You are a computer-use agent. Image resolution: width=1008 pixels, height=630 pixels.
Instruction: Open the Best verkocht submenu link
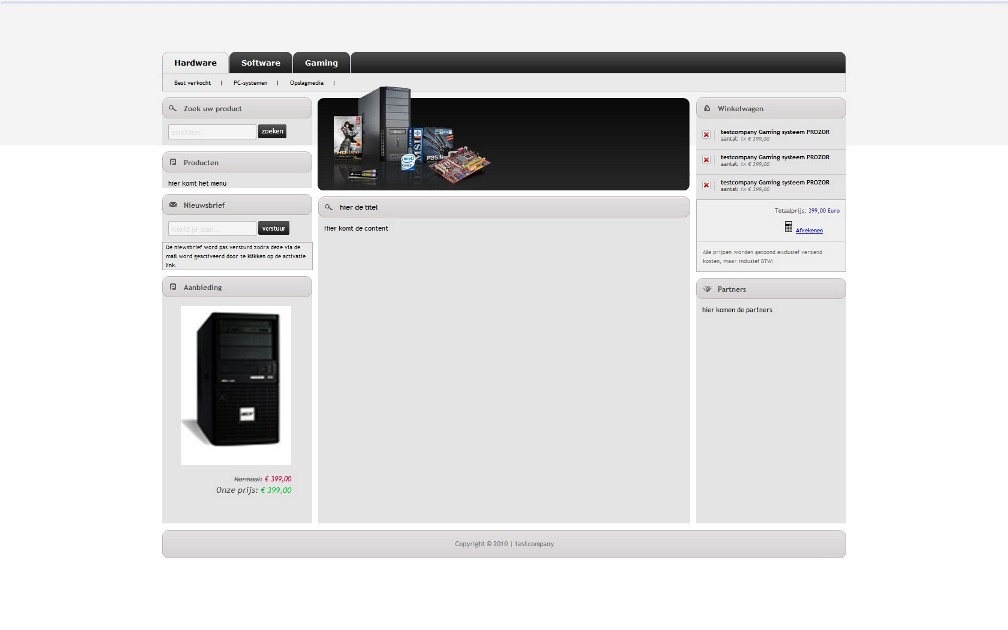click(x=192, y=83)
